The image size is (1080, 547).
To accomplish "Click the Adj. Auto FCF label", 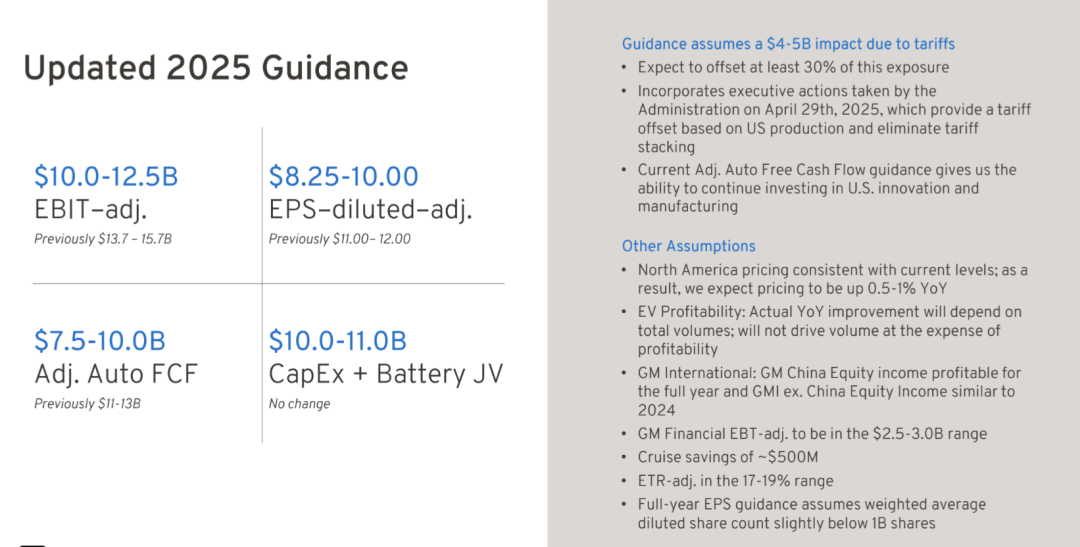I will 116,374.
